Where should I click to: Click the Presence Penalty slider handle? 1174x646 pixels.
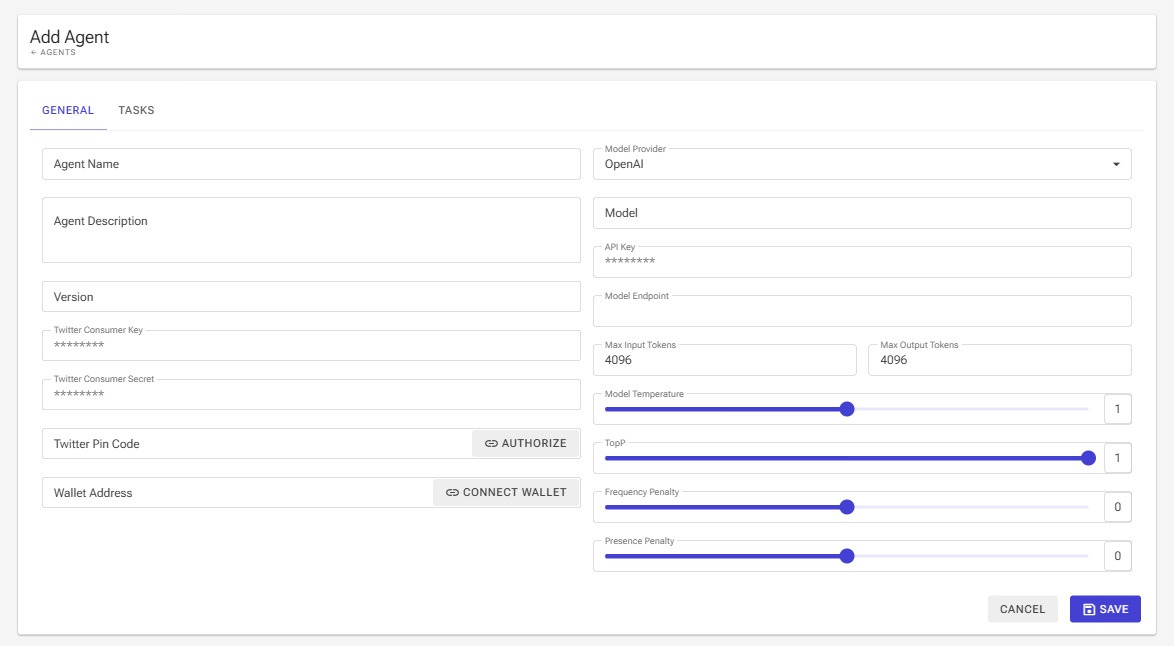coord(847,556)
